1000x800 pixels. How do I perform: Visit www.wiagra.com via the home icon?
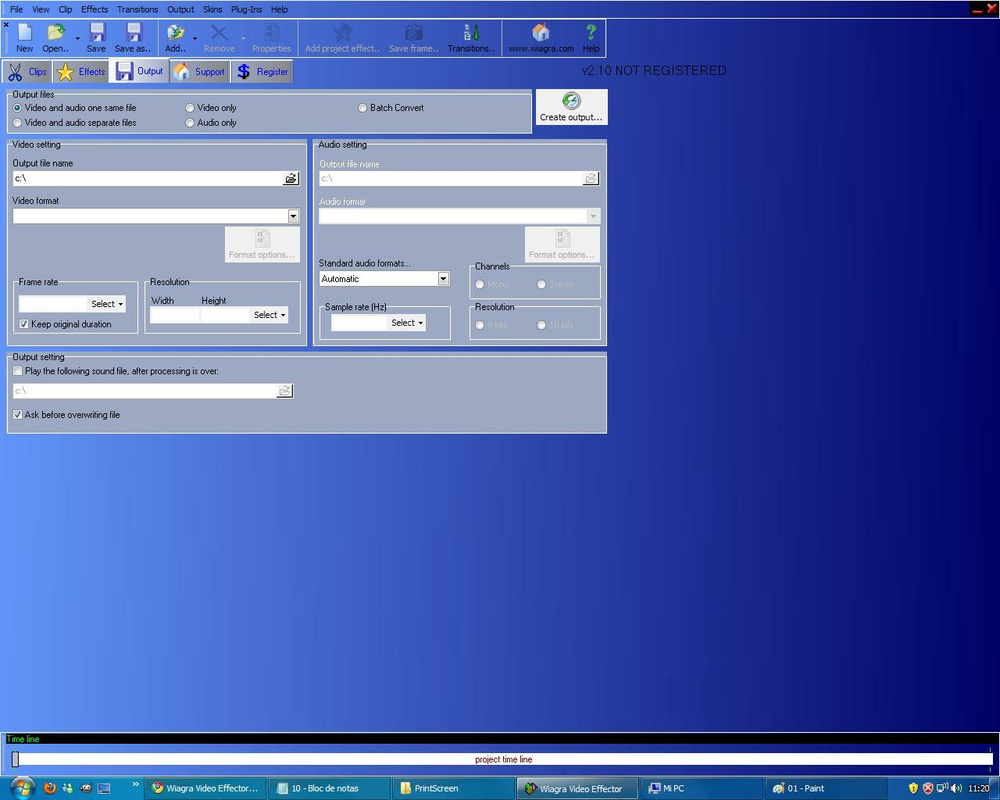[541, 38]
